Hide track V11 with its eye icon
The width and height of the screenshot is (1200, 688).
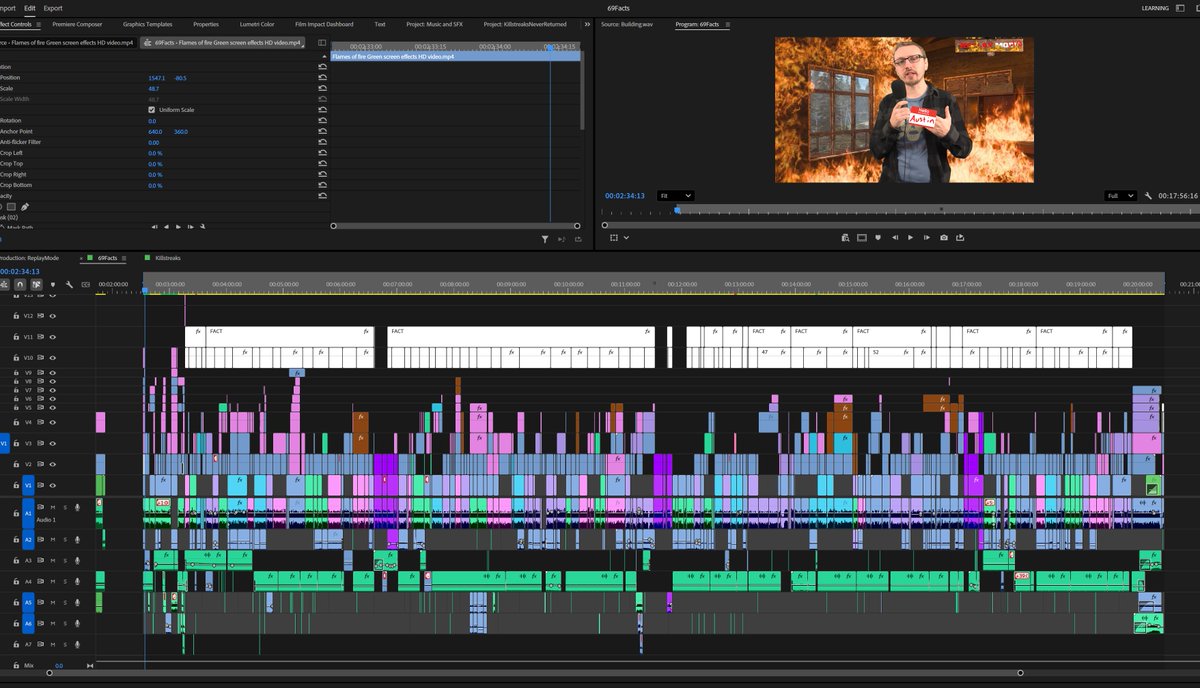click(53, 337)
